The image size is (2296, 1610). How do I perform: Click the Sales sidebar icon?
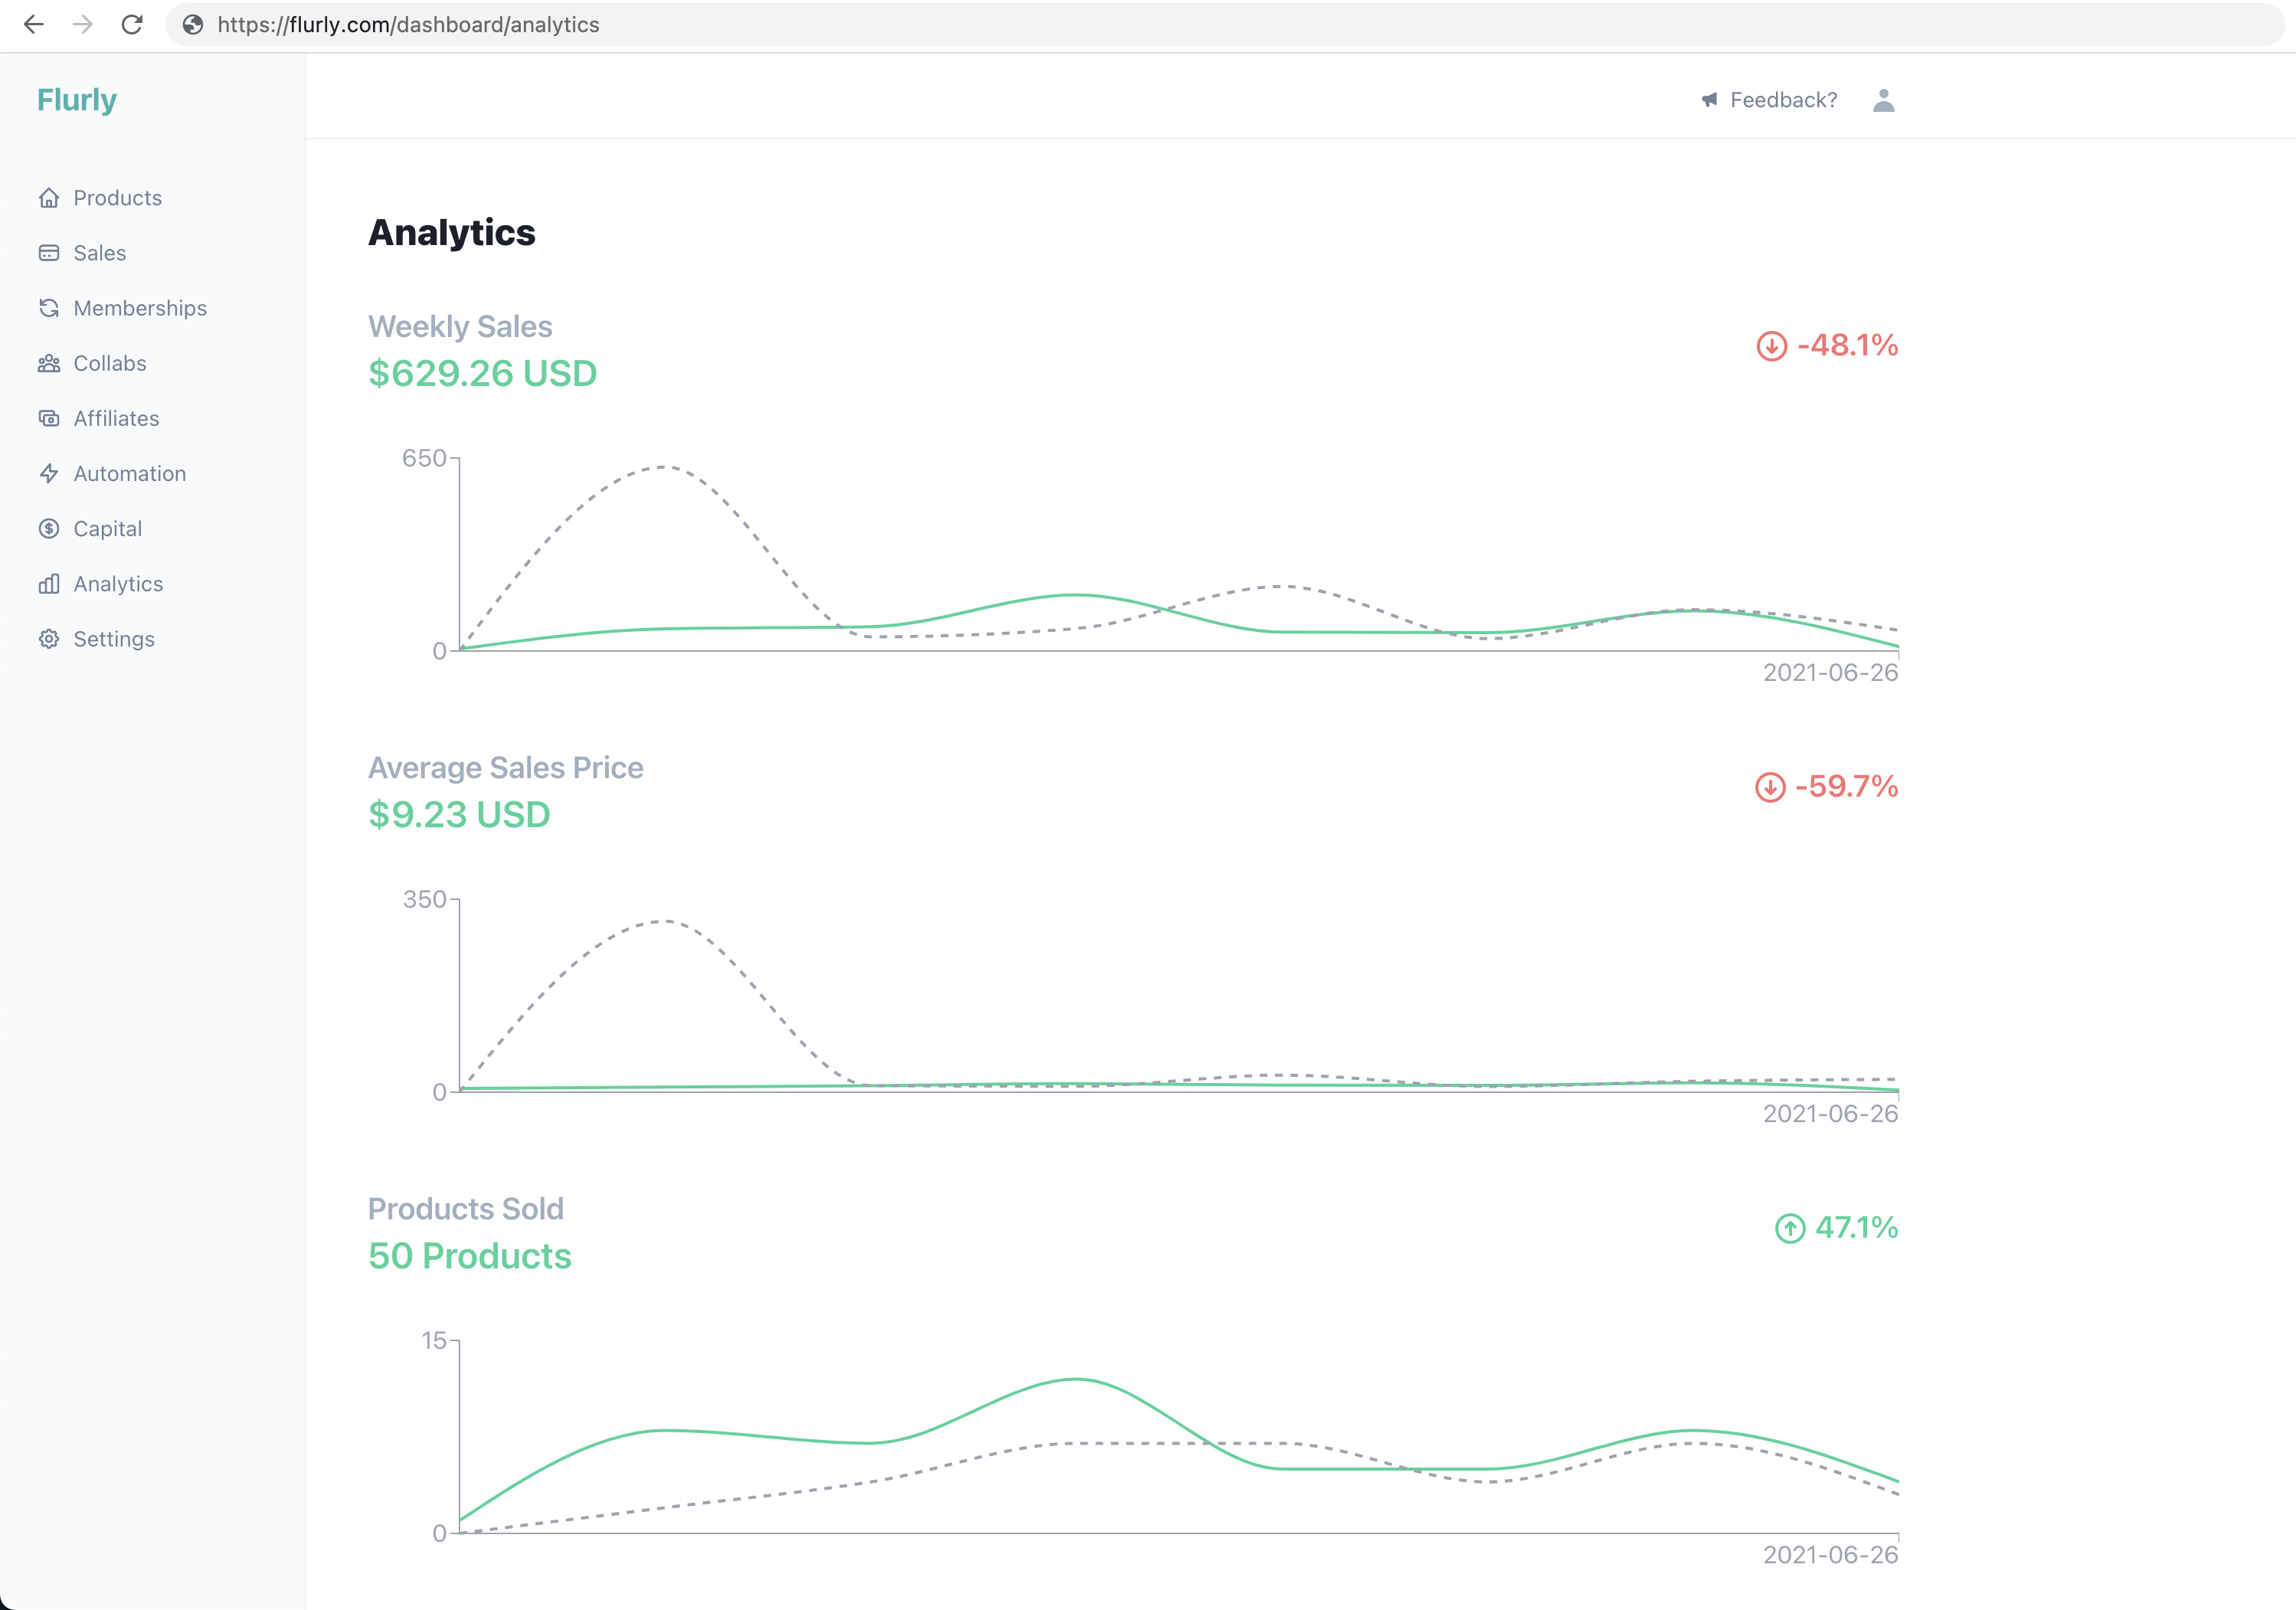49,251
